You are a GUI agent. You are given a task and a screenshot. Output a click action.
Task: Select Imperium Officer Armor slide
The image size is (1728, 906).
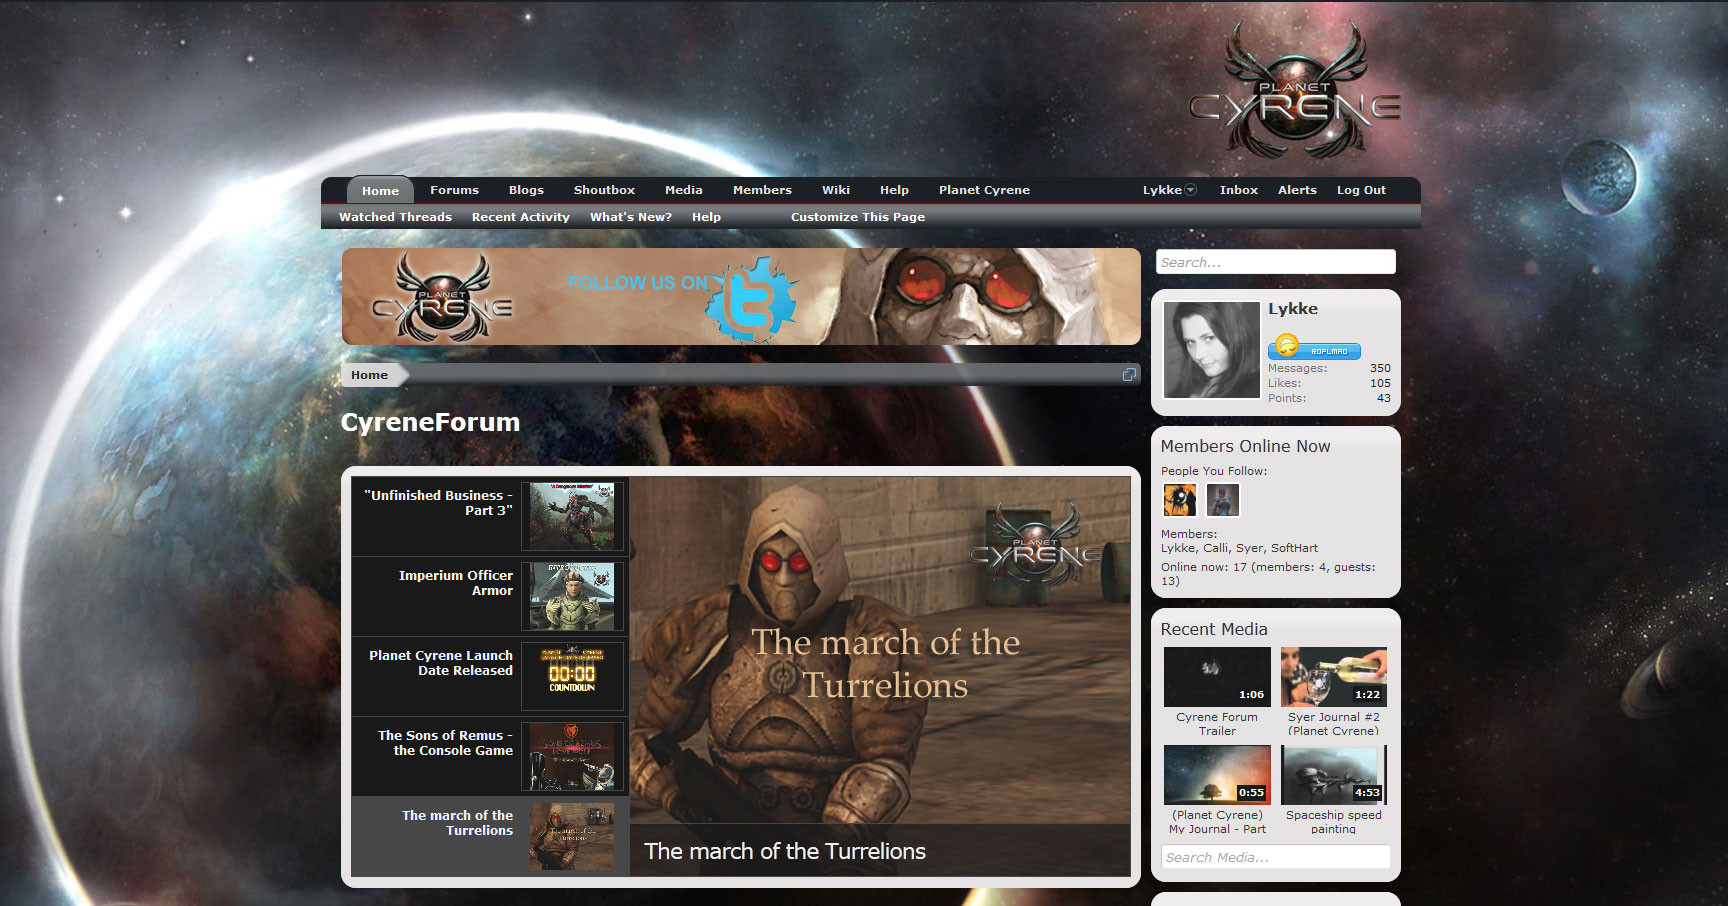tap(455, 583)
